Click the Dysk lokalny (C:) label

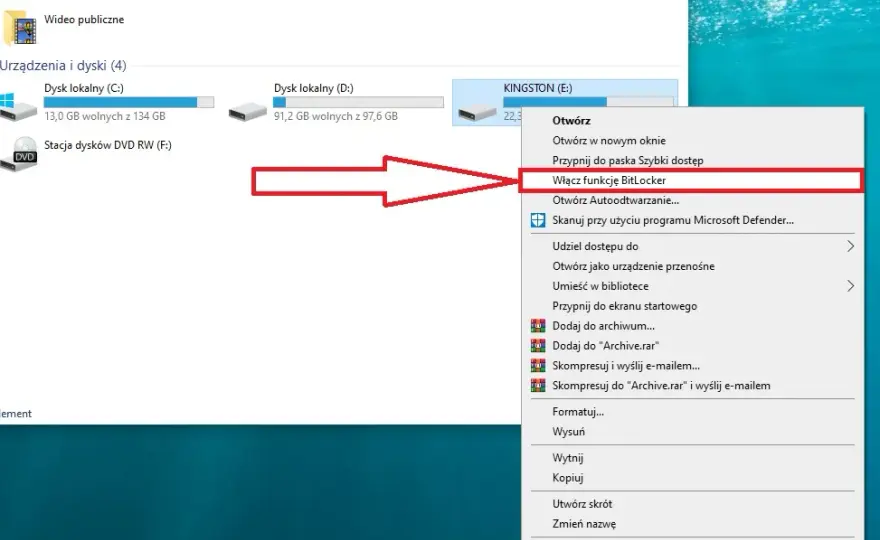point(84,88)
